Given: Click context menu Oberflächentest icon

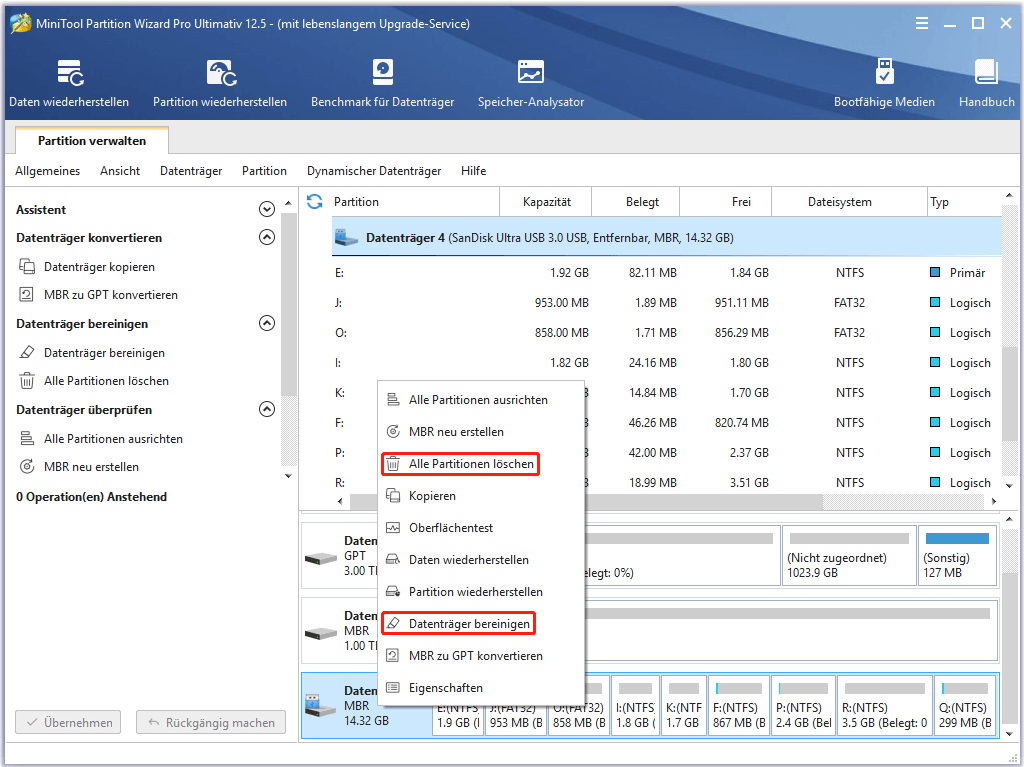Looking at the screenshot, I should (x=393, y=527).
